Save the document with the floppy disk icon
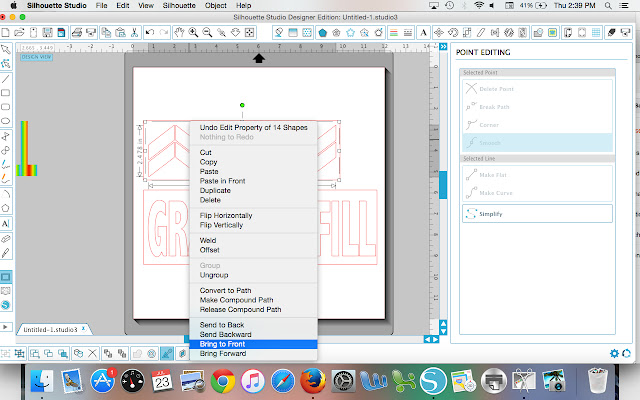This screenshot has width=640, height=400. point(47,33)
